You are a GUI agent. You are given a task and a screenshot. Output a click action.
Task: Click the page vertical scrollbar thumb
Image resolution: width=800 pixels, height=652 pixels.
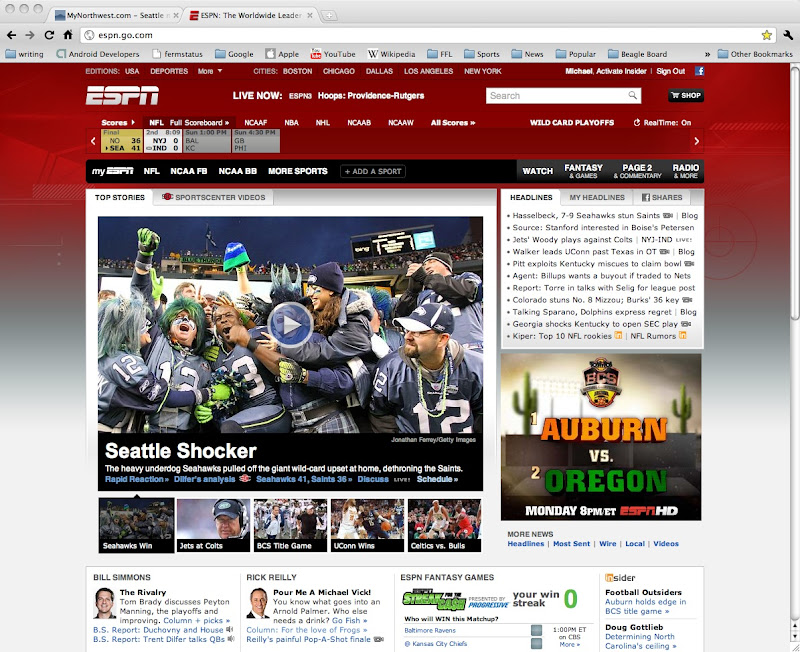[x=795, y=194]
